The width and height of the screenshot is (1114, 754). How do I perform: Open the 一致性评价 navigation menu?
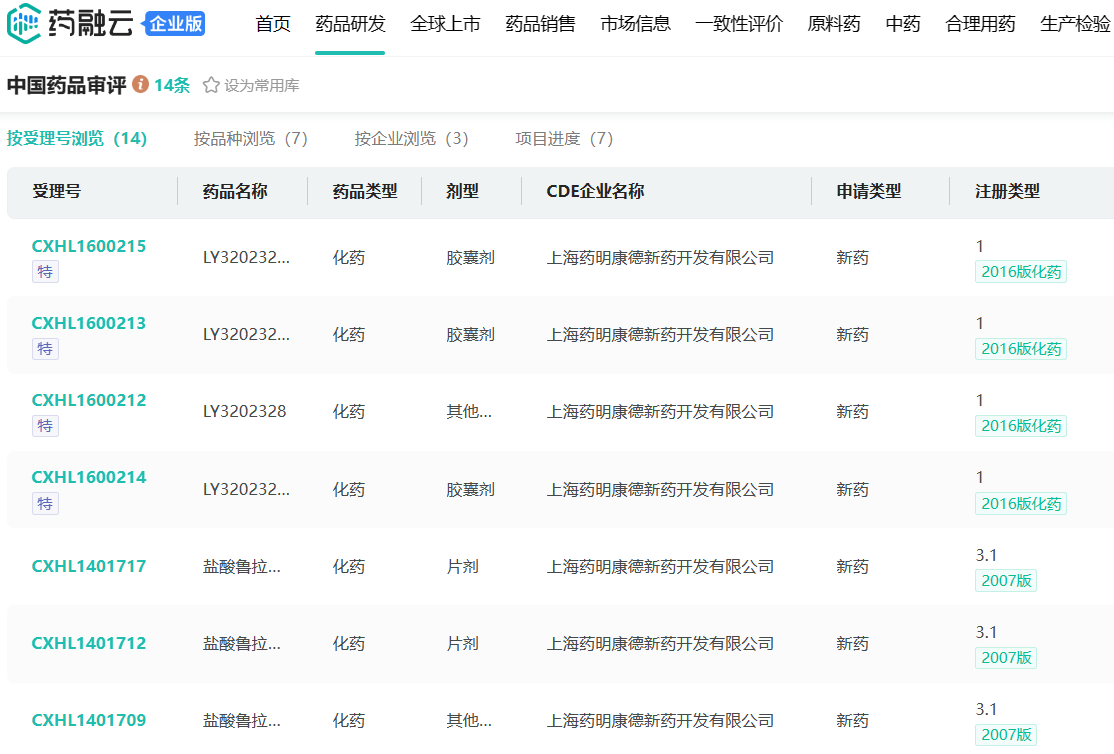739,24
